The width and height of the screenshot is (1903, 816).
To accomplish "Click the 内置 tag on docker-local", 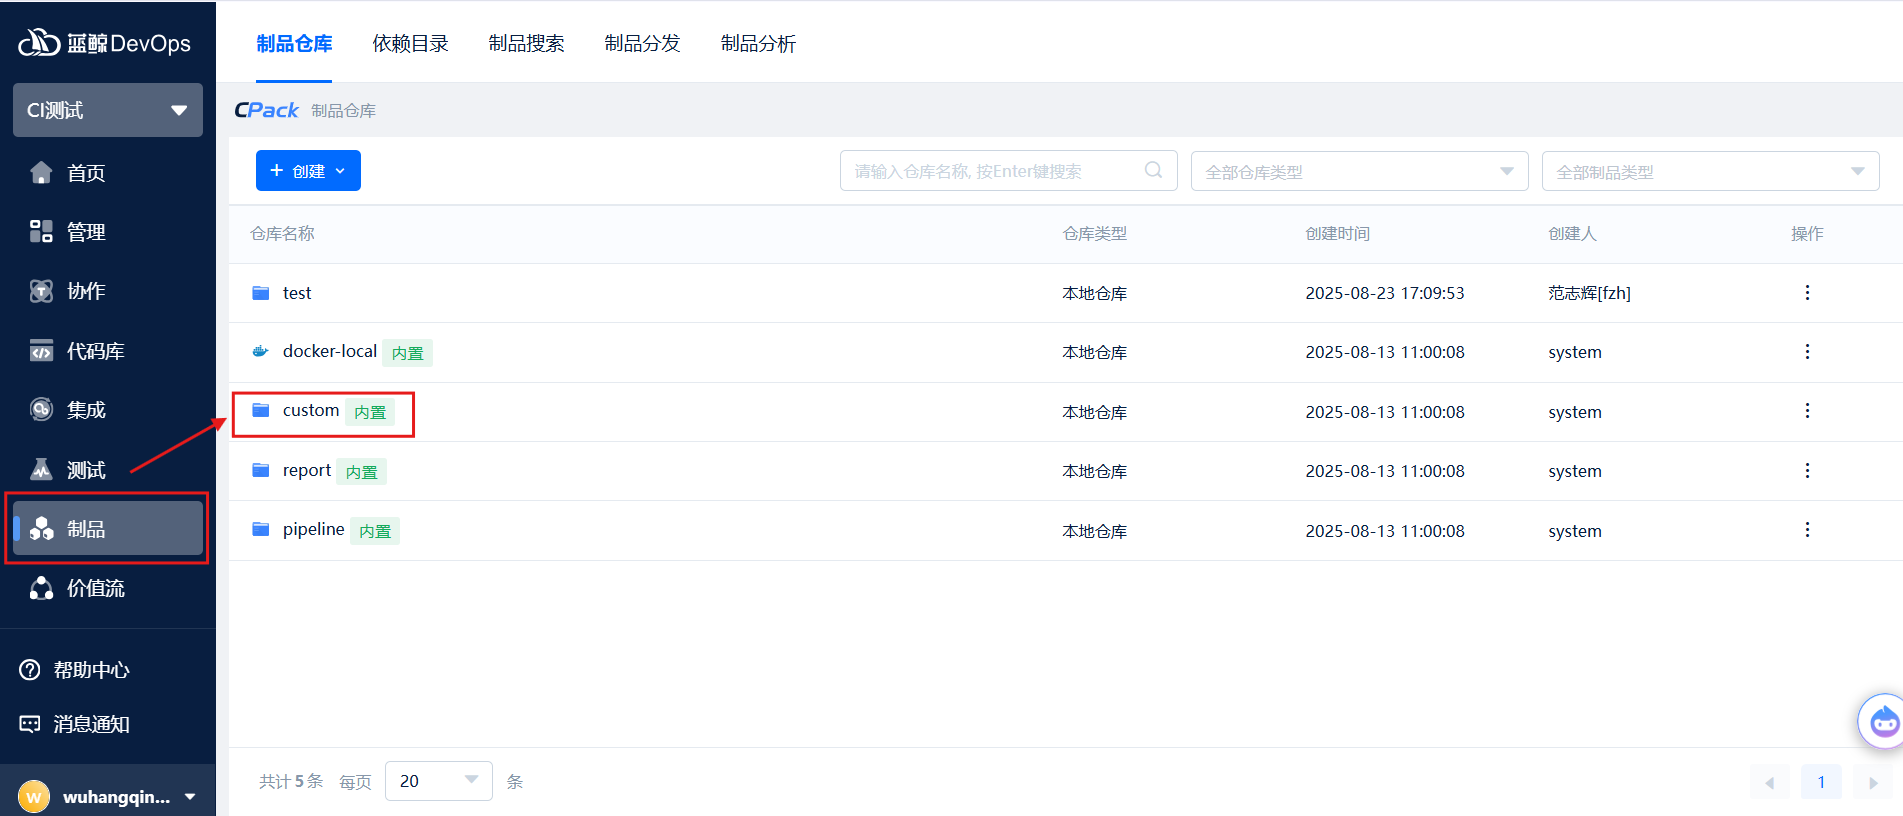I will (x=408, y=353).
